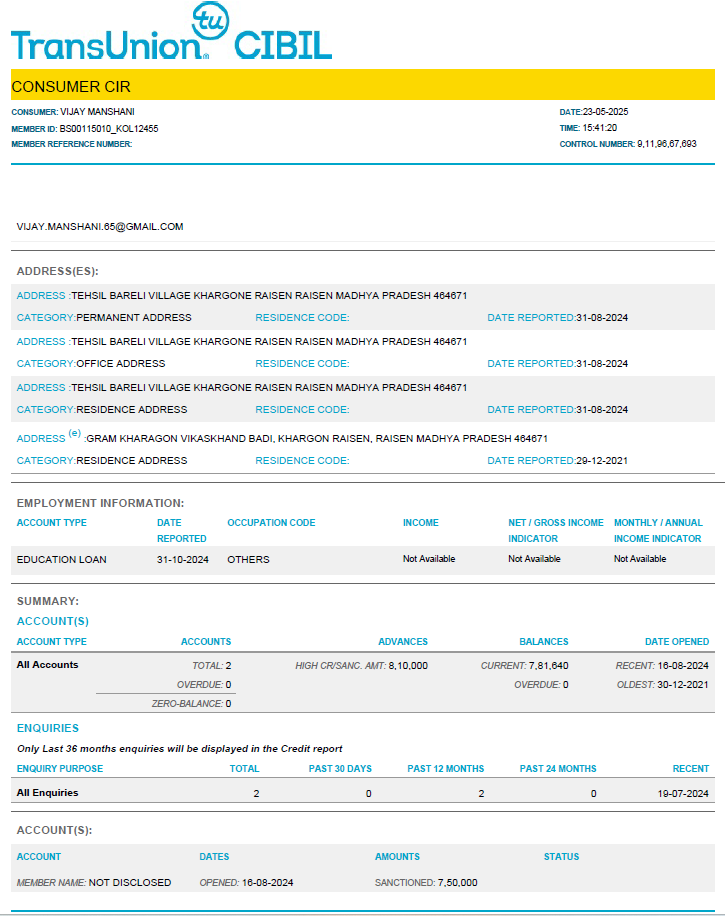
Task: Click the recent enquiry date 19-07-2024
Action: click(683, 793)
